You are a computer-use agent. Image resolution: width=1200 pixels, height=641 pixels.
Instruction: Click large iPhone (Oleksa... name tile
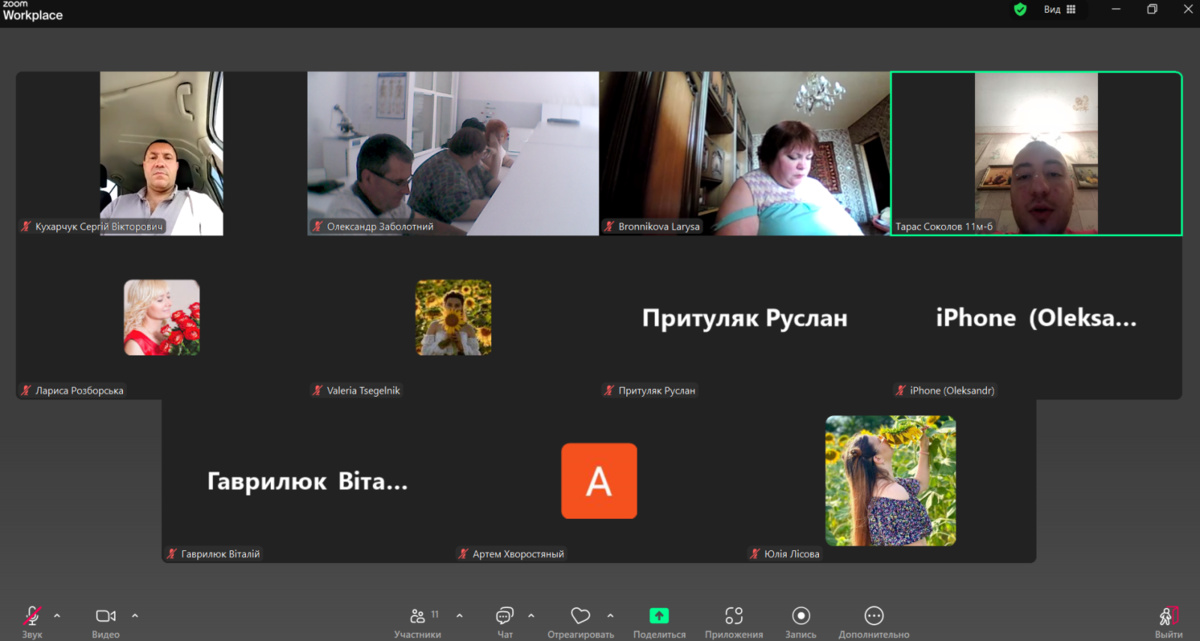click(x=1036, y=318)
